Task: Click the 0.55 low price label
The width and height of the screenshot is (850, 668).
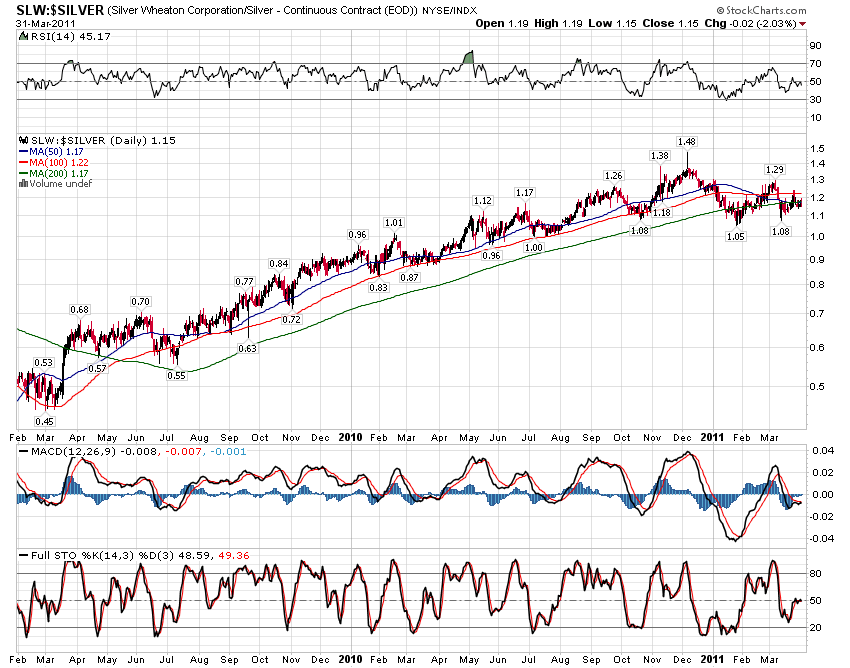Action: pyautogui.click(x=176, y=375)
